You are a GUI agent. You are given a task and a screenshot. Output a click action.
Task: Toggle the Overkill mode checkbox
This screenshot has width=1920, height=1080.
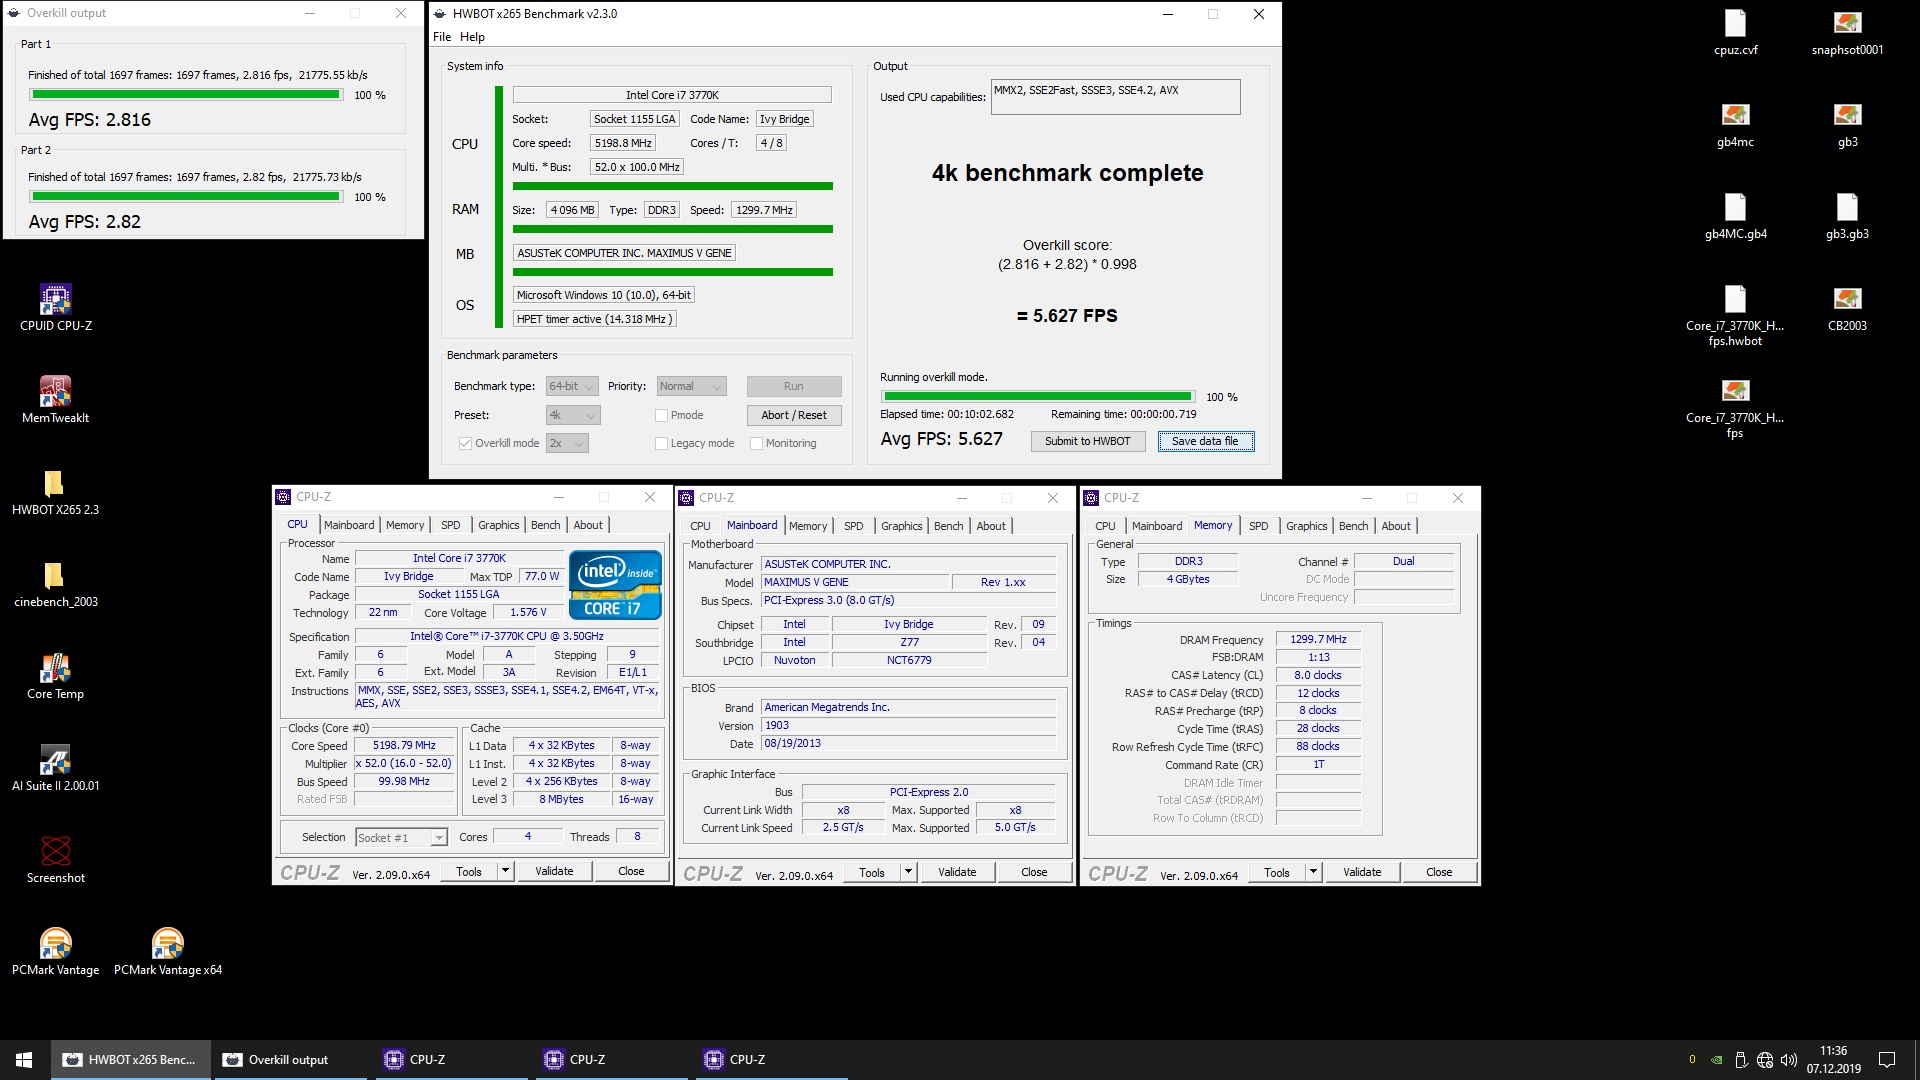(x=465, y=443)
